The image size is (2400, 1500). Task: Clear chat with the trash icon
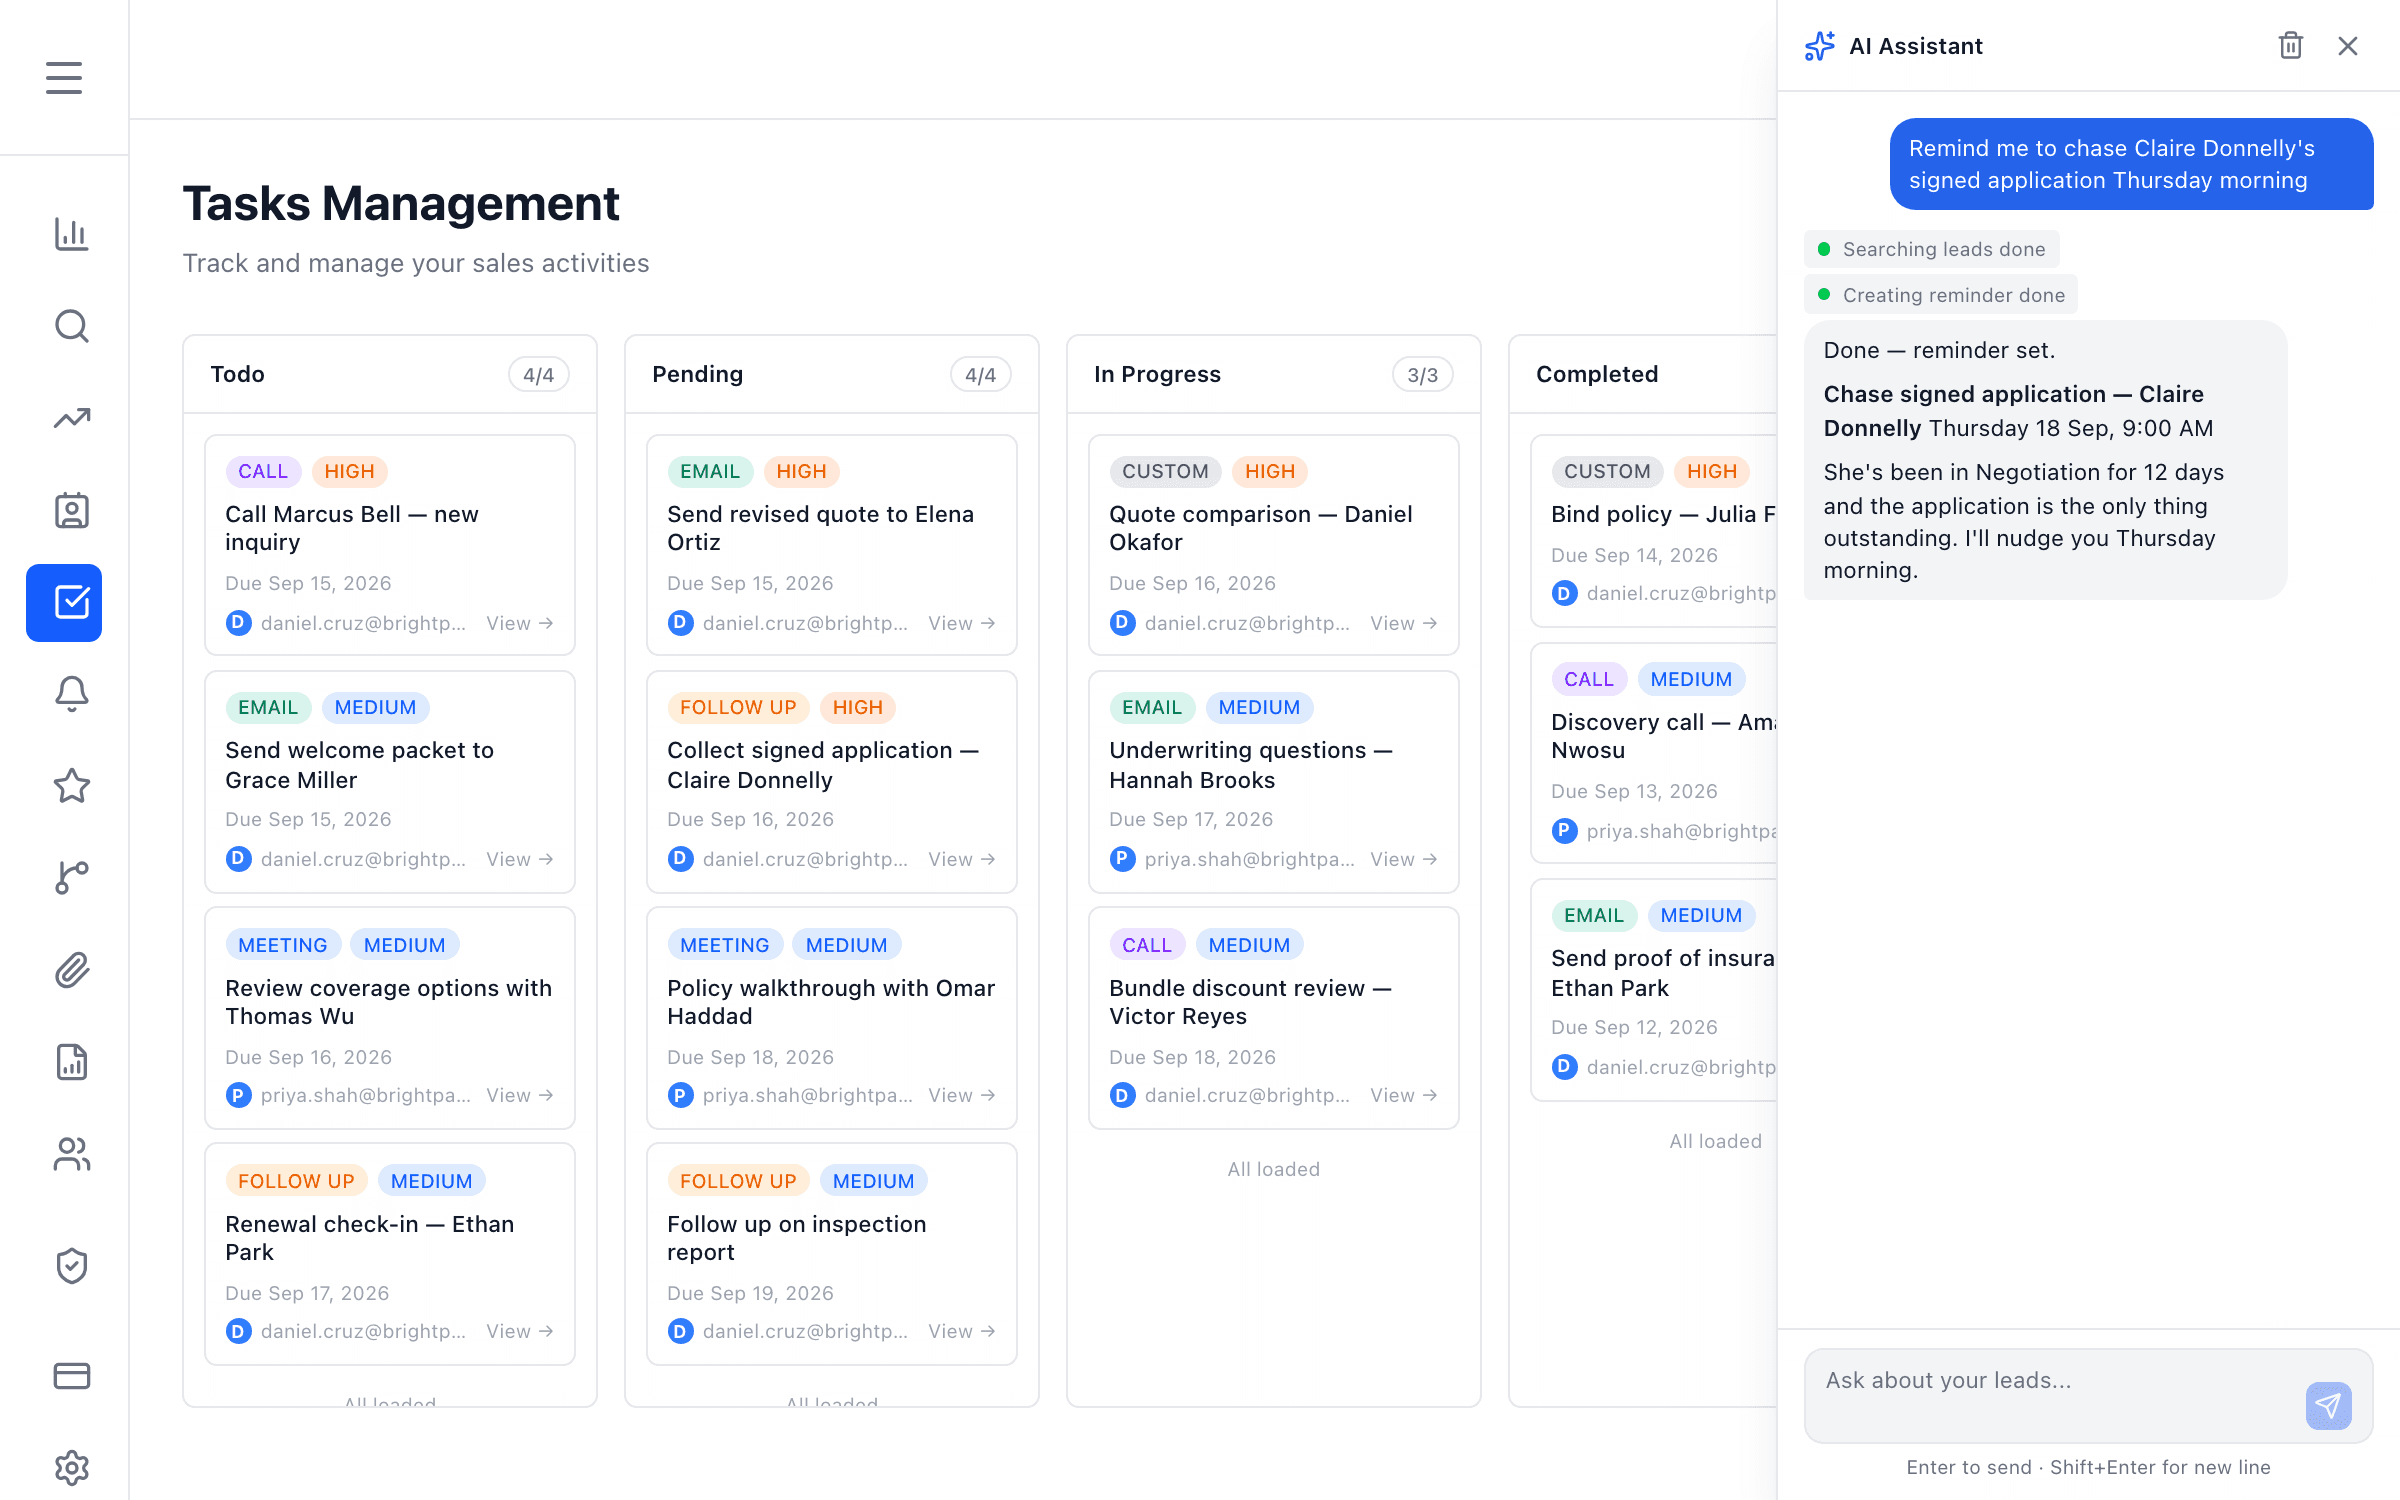coord(2291,46)
